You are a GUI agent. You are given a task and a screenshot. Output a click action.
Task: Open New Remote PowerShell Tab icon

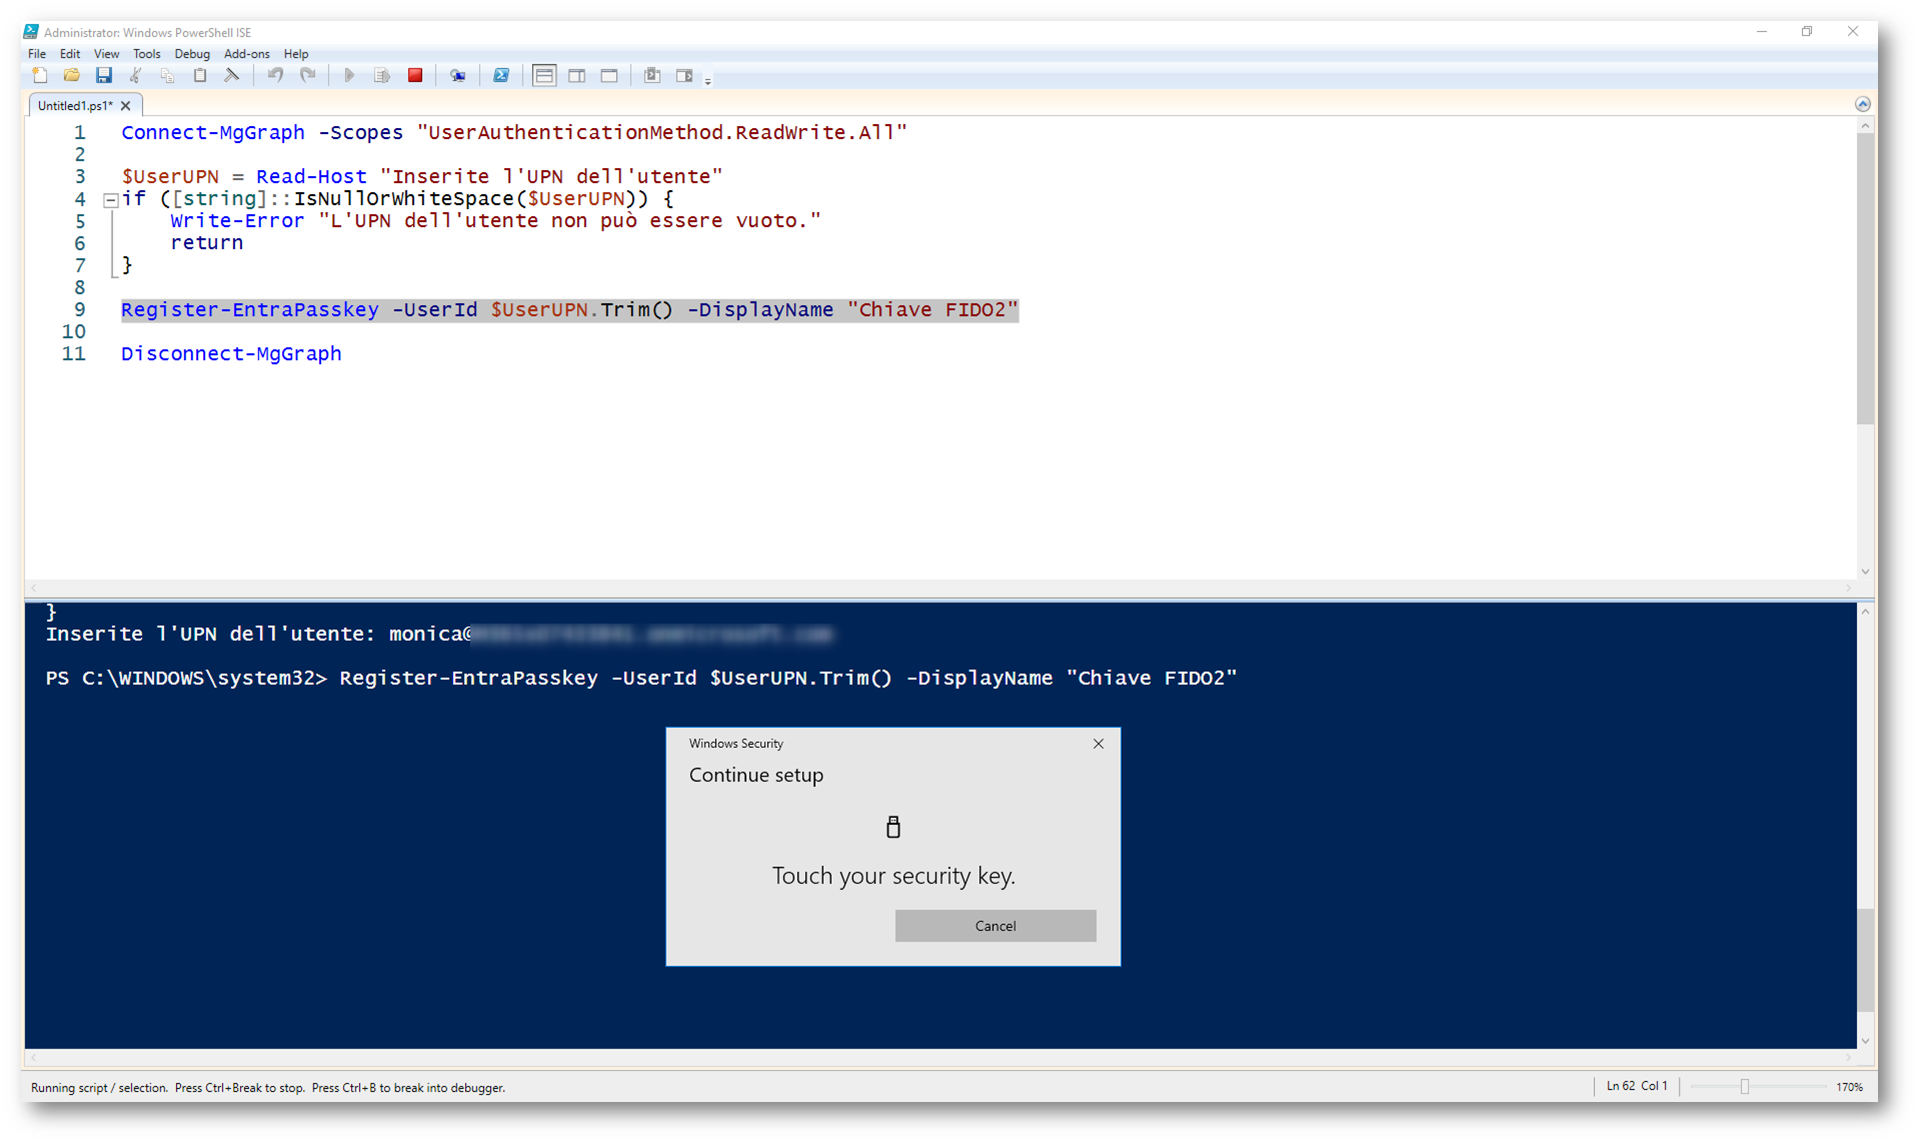[457, 76]
